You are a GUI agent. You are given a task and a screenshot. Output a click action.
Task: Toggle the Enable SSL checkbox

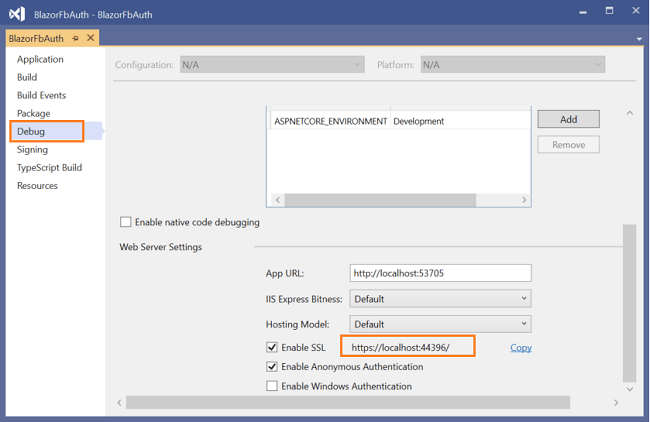click(x=272, y=347)
